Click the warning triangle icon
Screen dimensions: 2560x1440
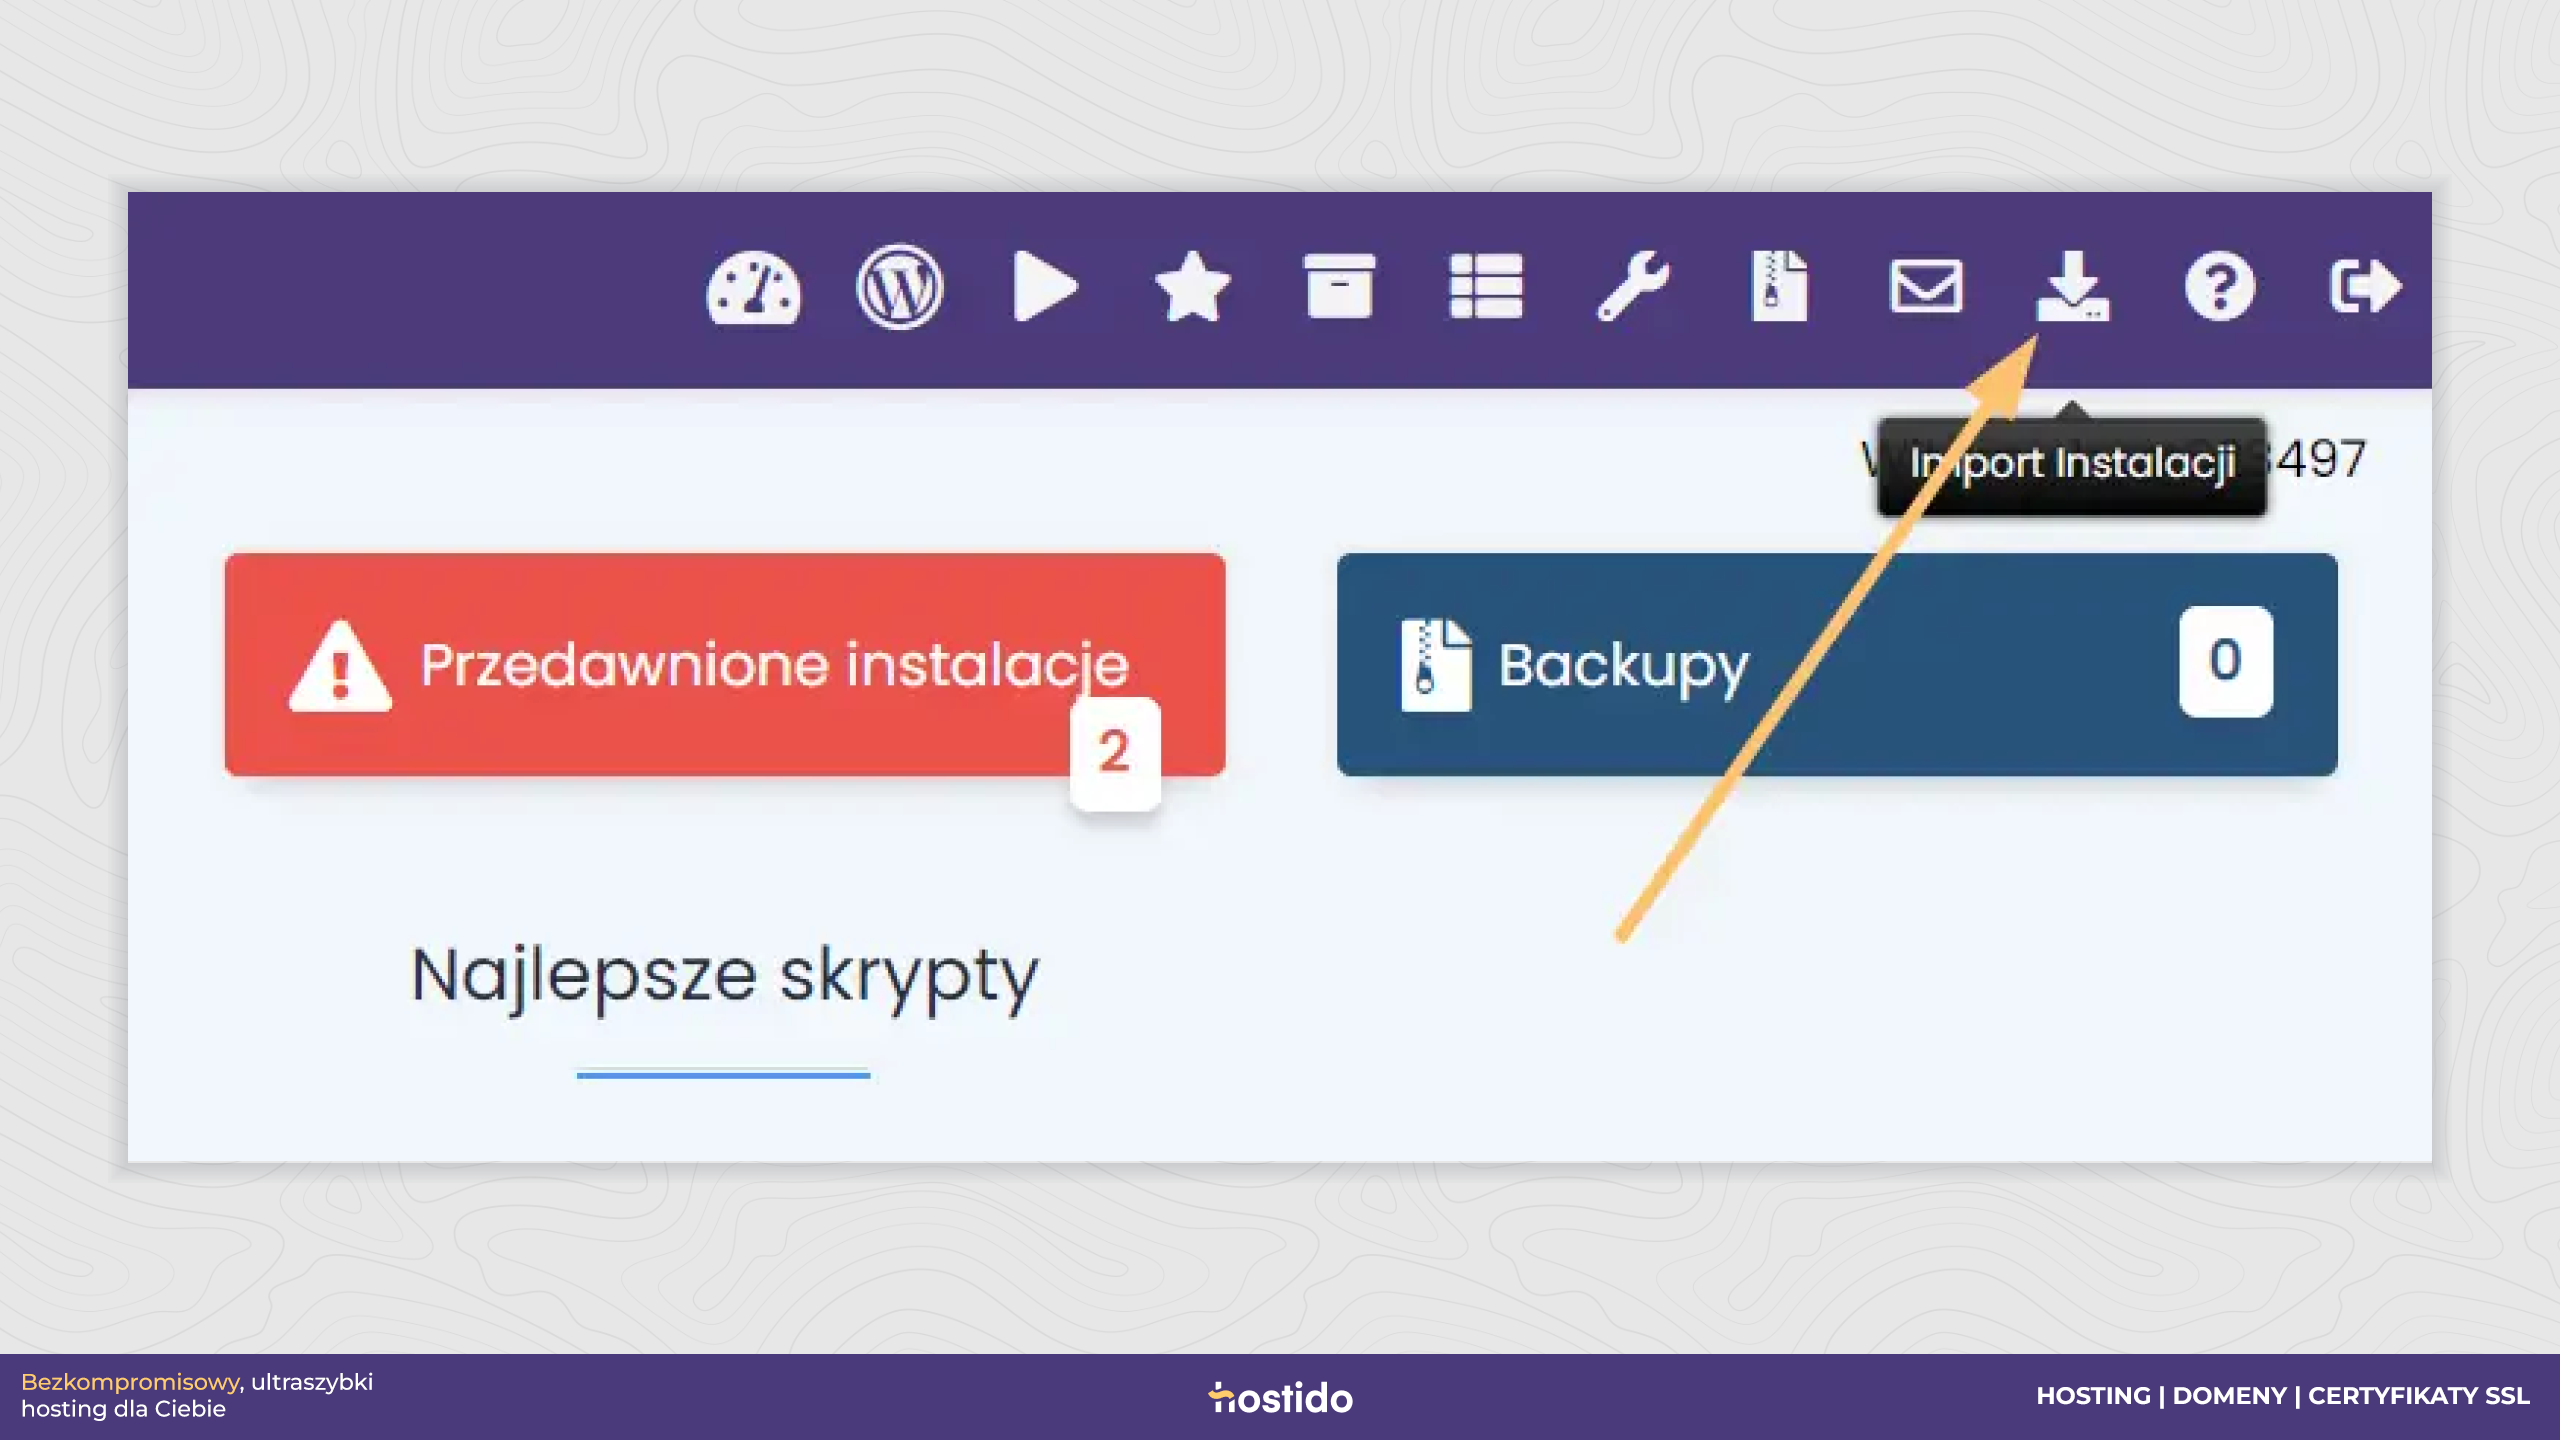point(340,666)
